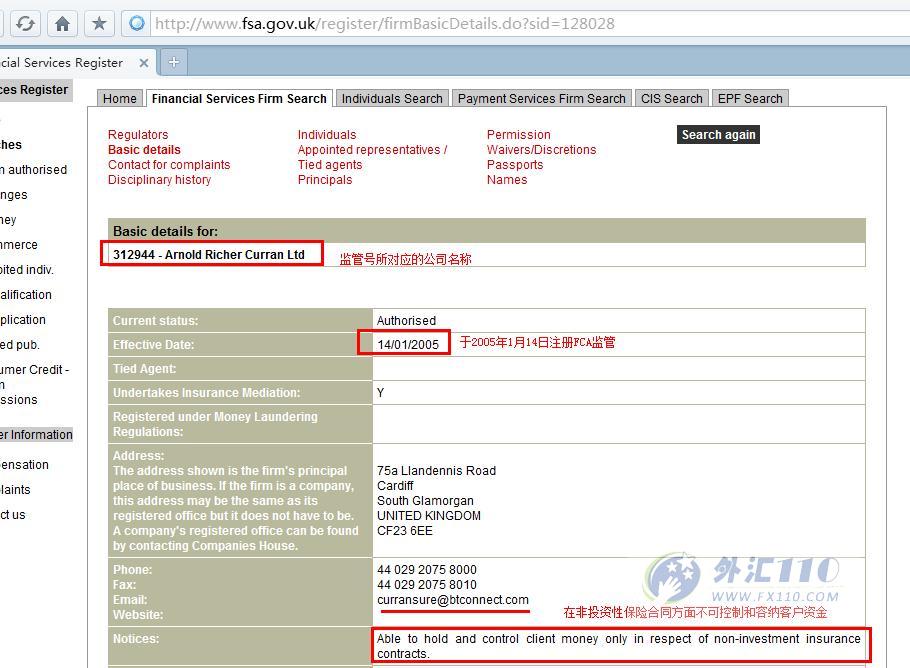Open sidebar link ending 'umer Credit -'
Image resolution: width=910 pixels, height=668 pixels.
[35, 370]
